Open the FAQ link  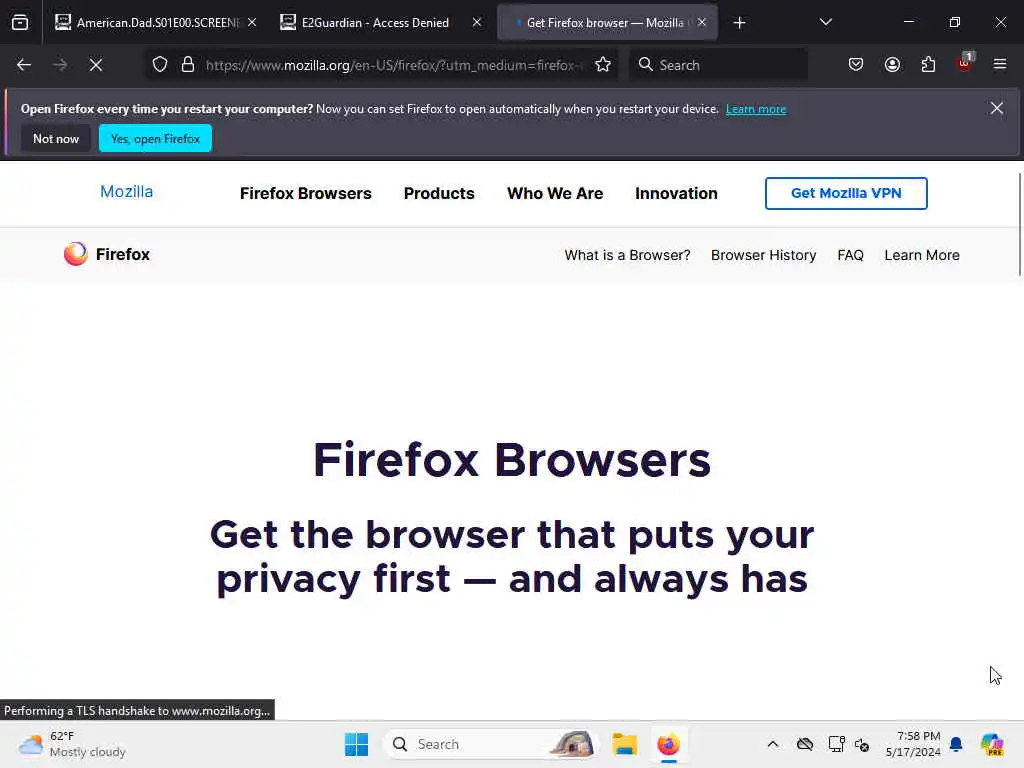[x=850, y=255]
